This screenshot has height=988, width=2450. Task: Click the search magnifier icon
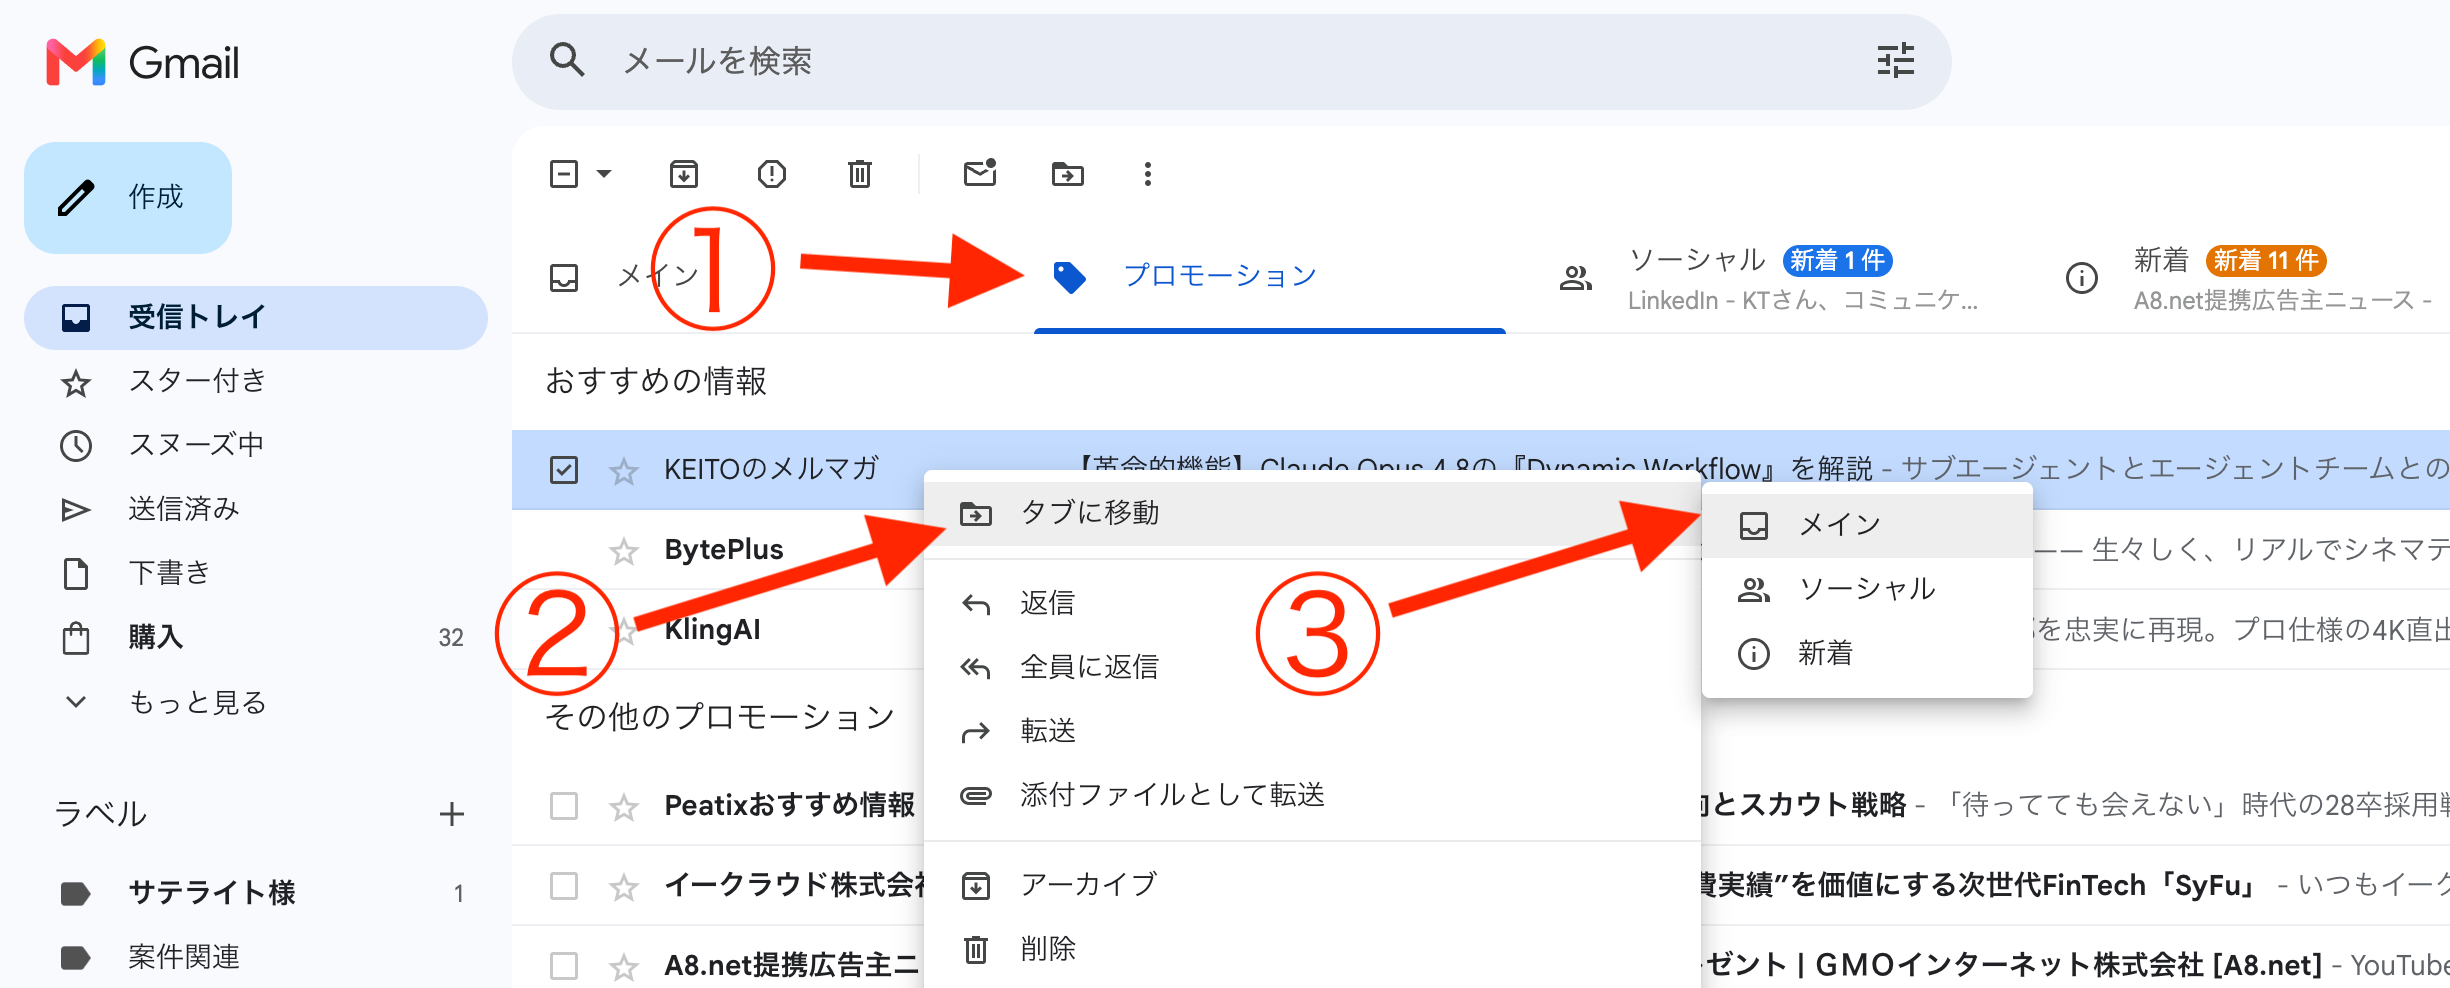click(567, 60)
